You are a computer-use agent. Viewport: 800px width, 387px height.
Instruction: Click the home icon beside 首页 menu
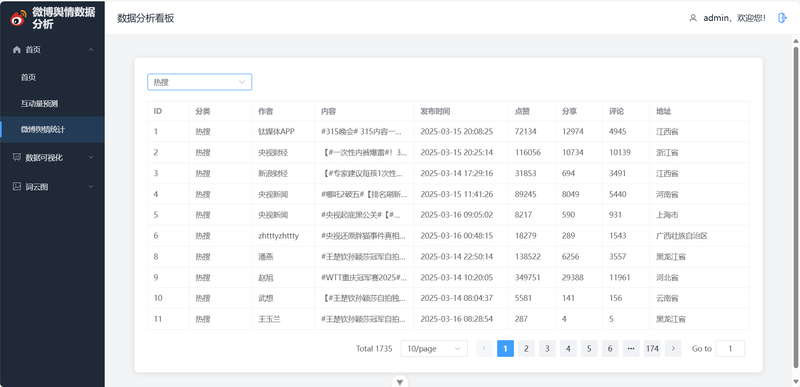17,49
